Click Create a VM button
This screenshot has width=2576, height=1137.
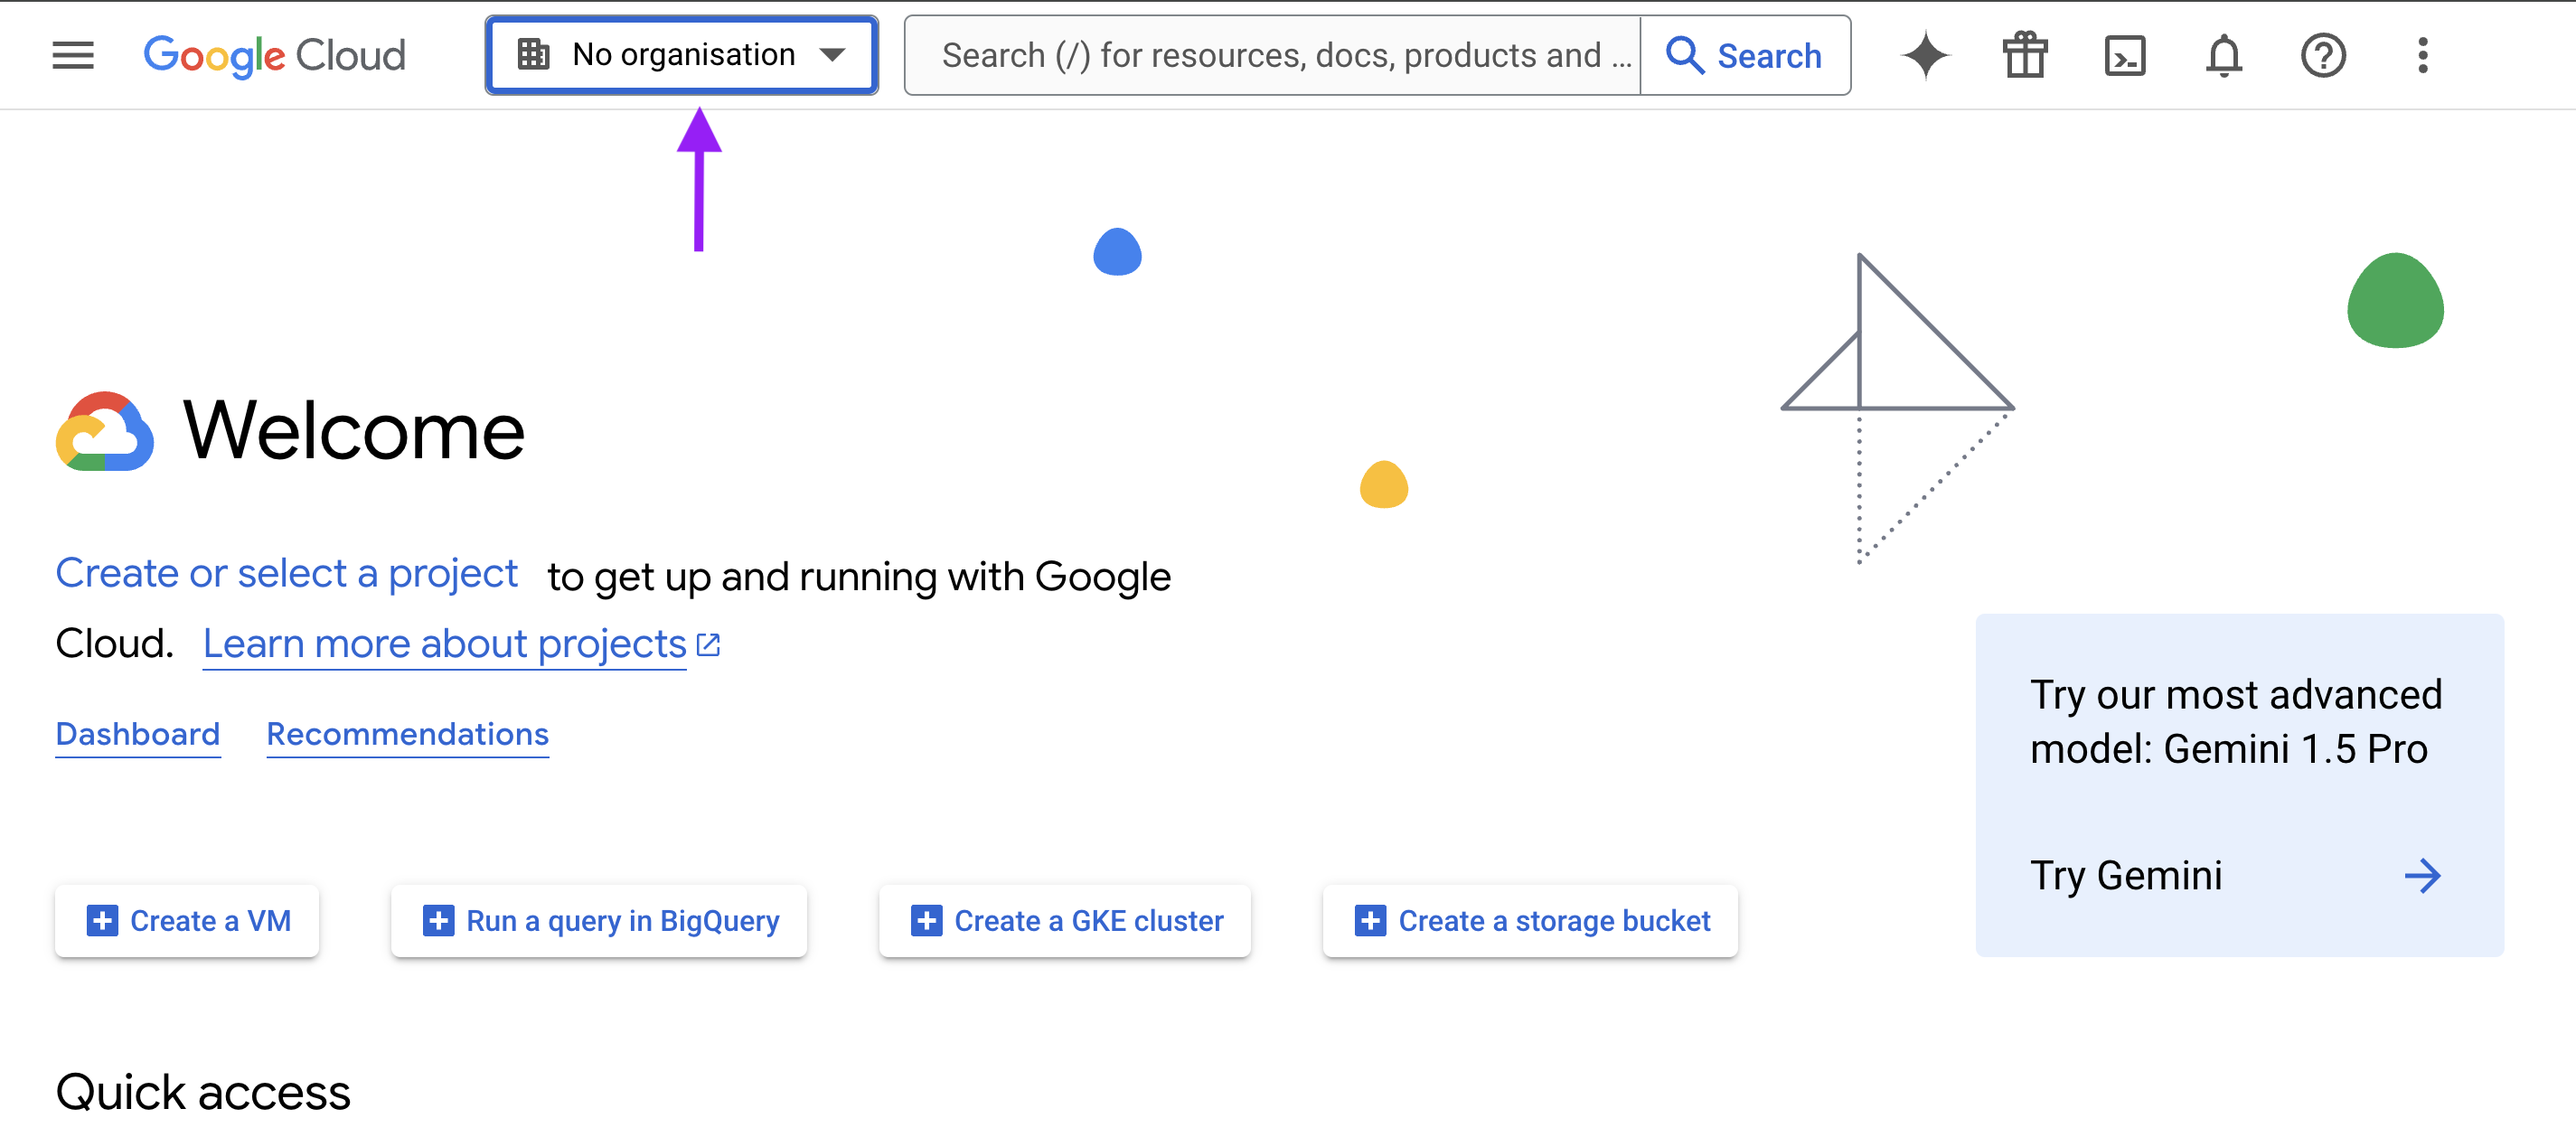pos(187,921)
